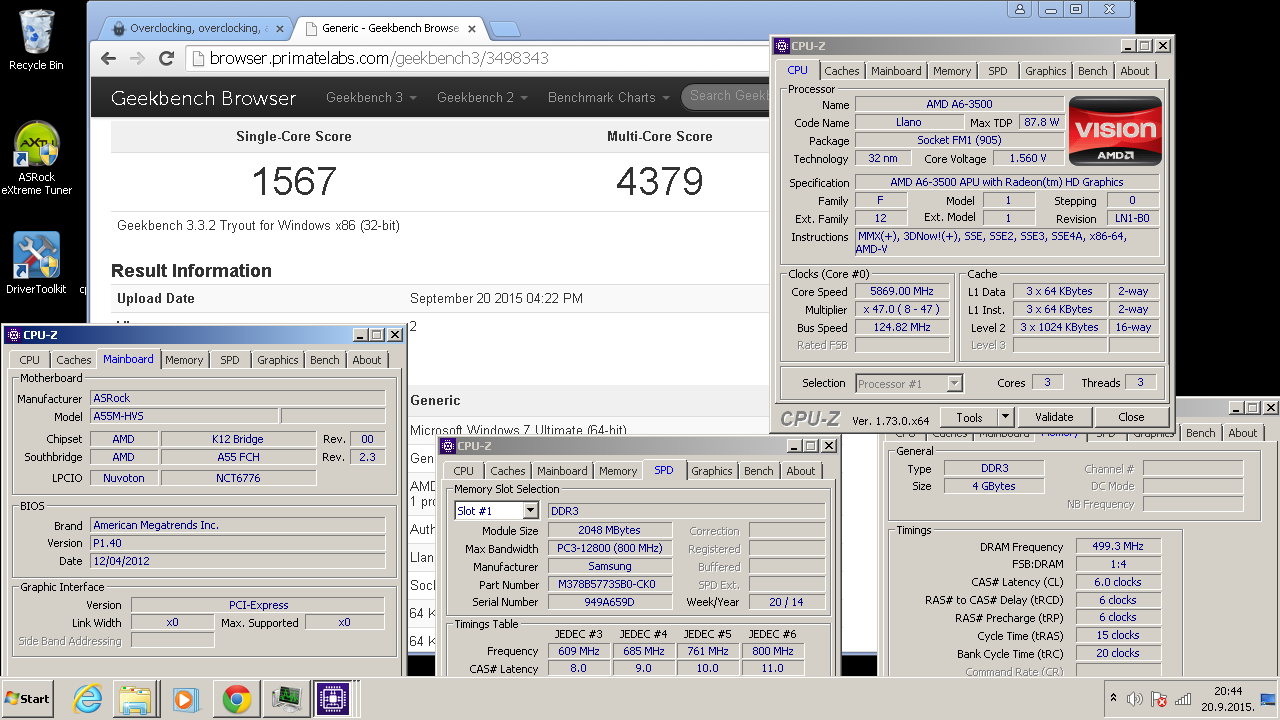
Task: Click the multi-core score 4379
Action: (x=660, y=182)
